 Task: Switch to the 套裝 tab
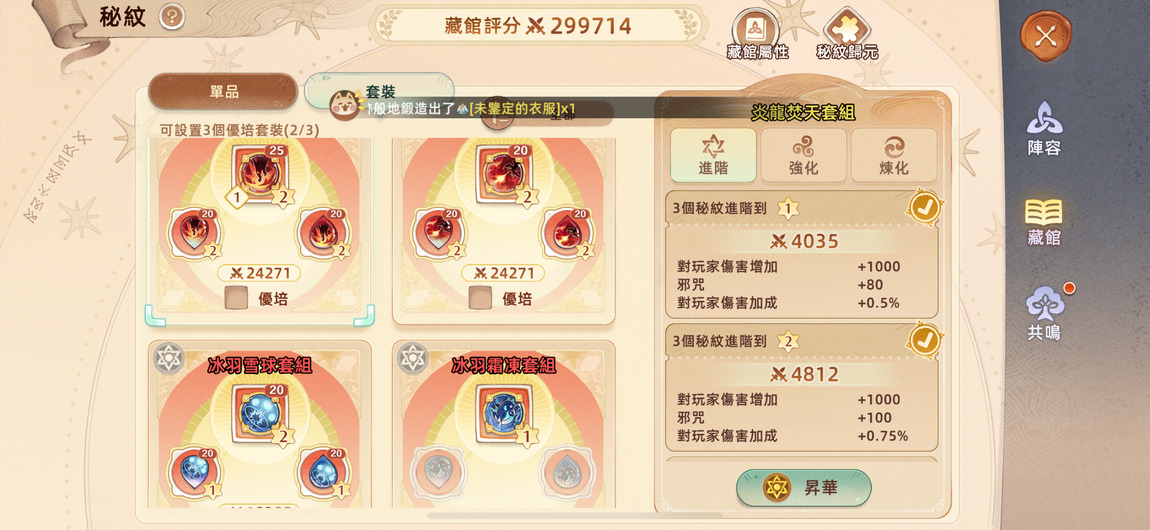pyautogui.click(x=380, y=91)
